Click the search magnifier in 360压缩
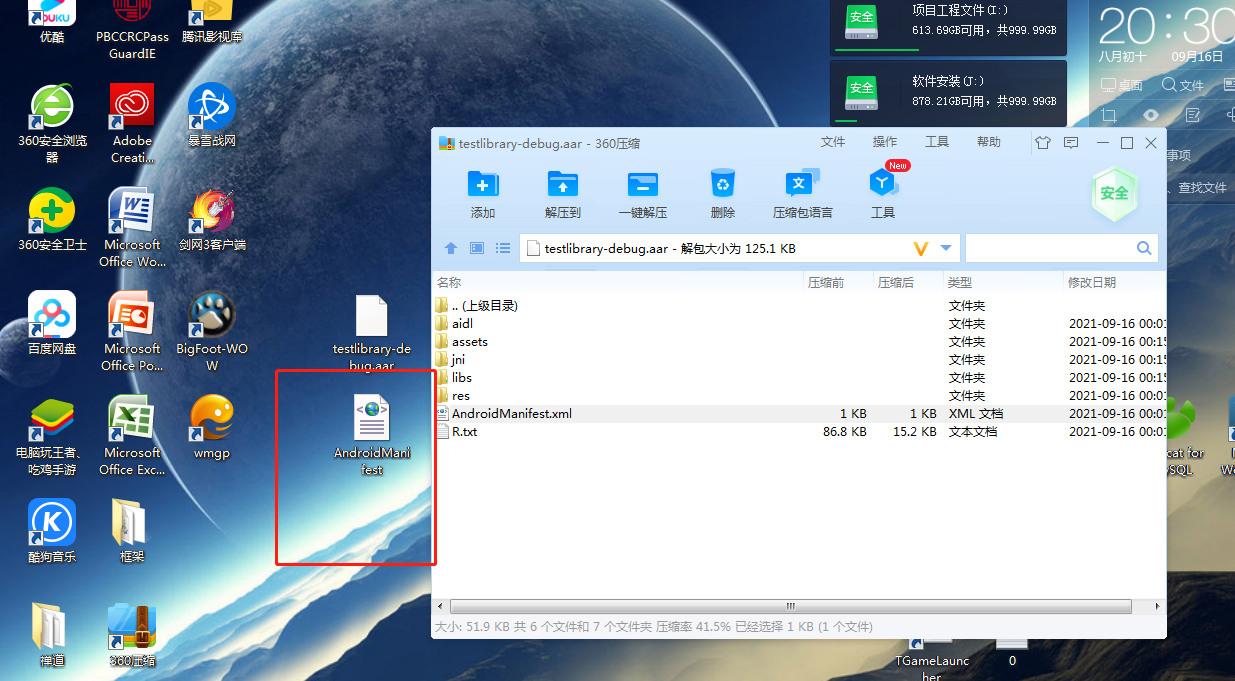1235x681 pixels. coord(1144,248)
